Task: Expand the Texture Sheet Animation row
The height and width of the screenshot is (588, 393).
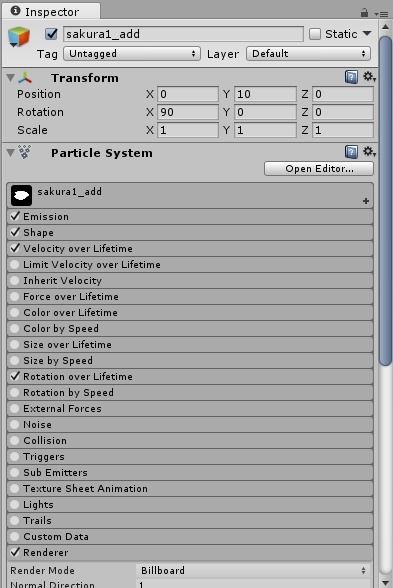Action: click(190, 489)
